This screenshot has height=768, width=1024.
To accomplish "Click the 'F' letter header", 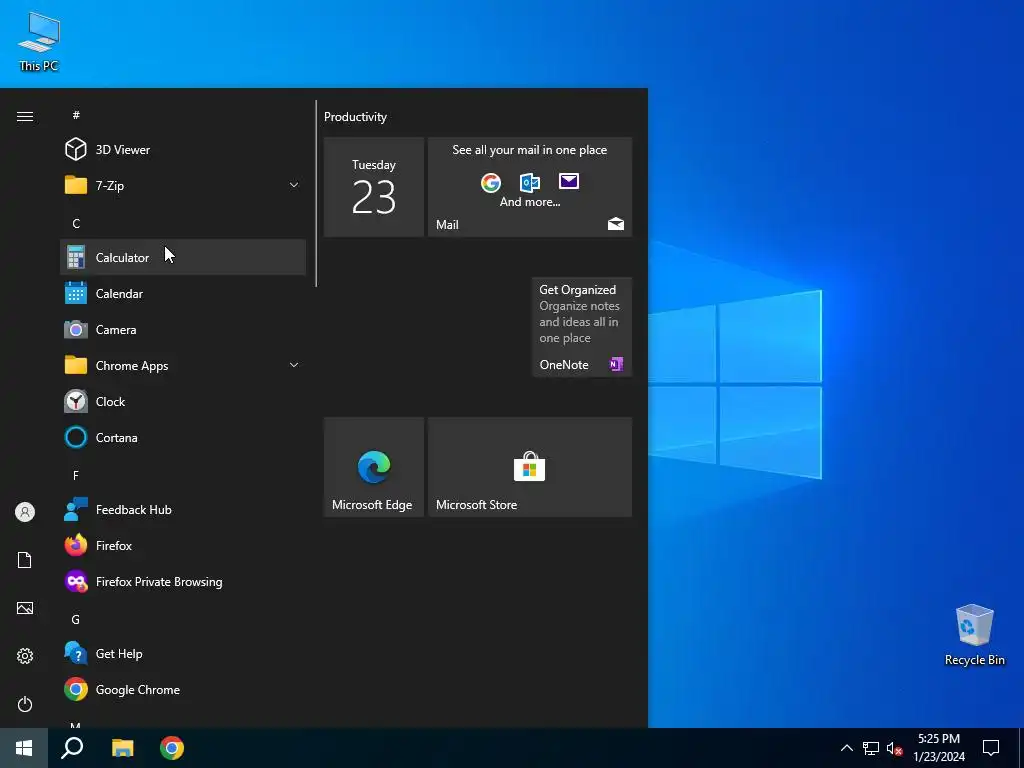I will 76,475.
